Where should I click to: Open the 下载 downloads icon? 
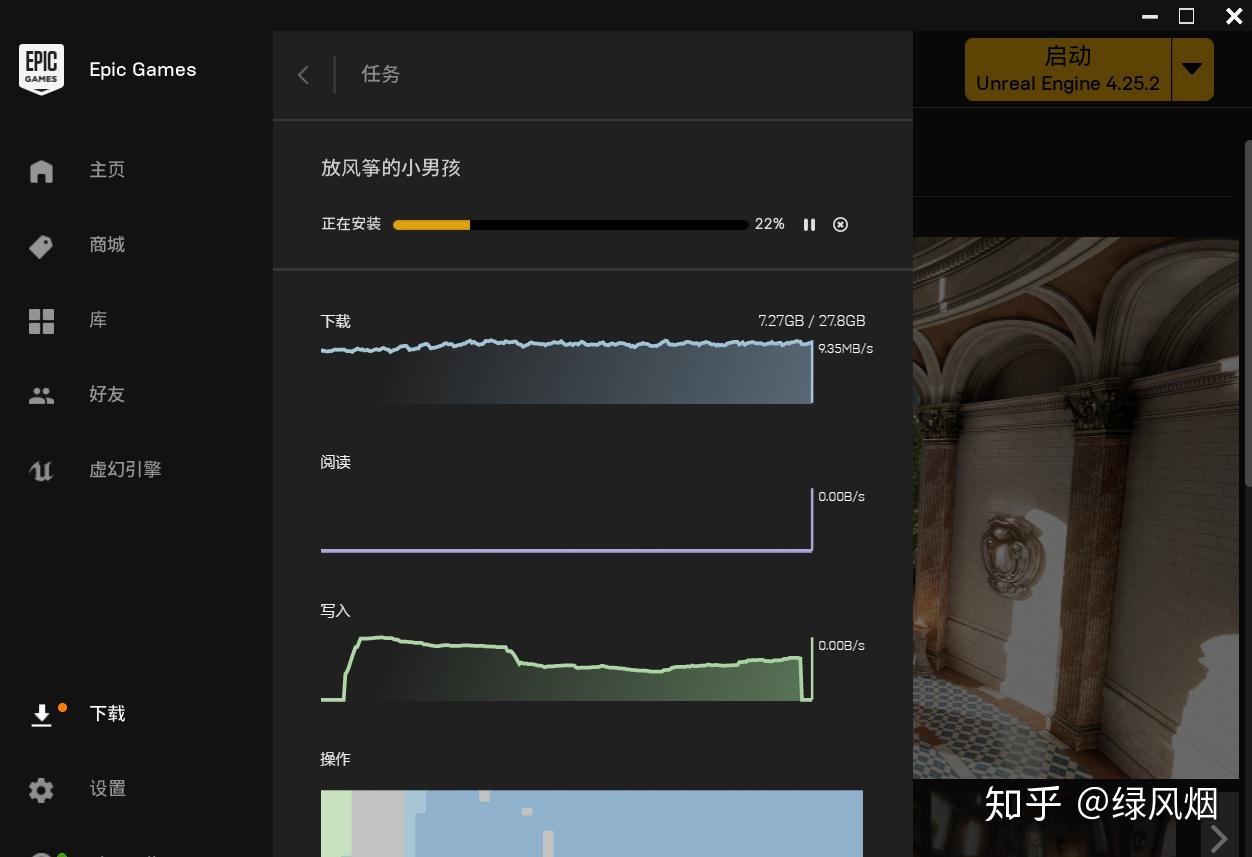pos(41,714)
